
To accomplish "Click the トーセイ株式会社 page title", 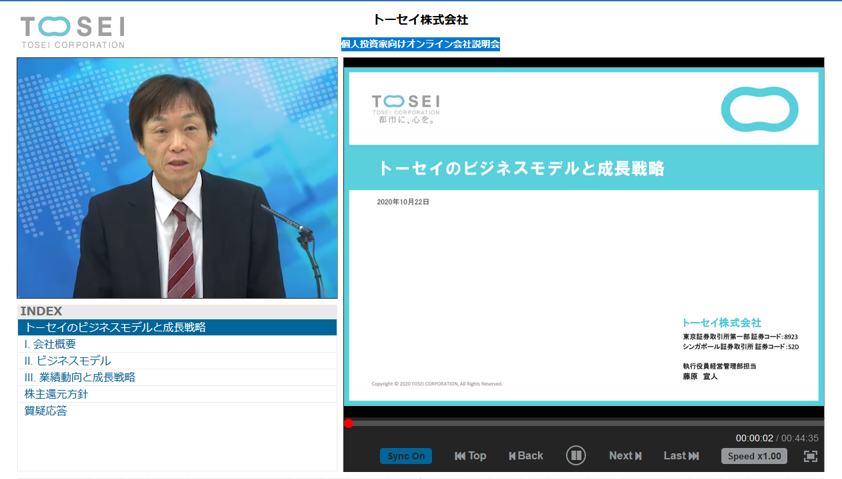I will click(420, 20).
